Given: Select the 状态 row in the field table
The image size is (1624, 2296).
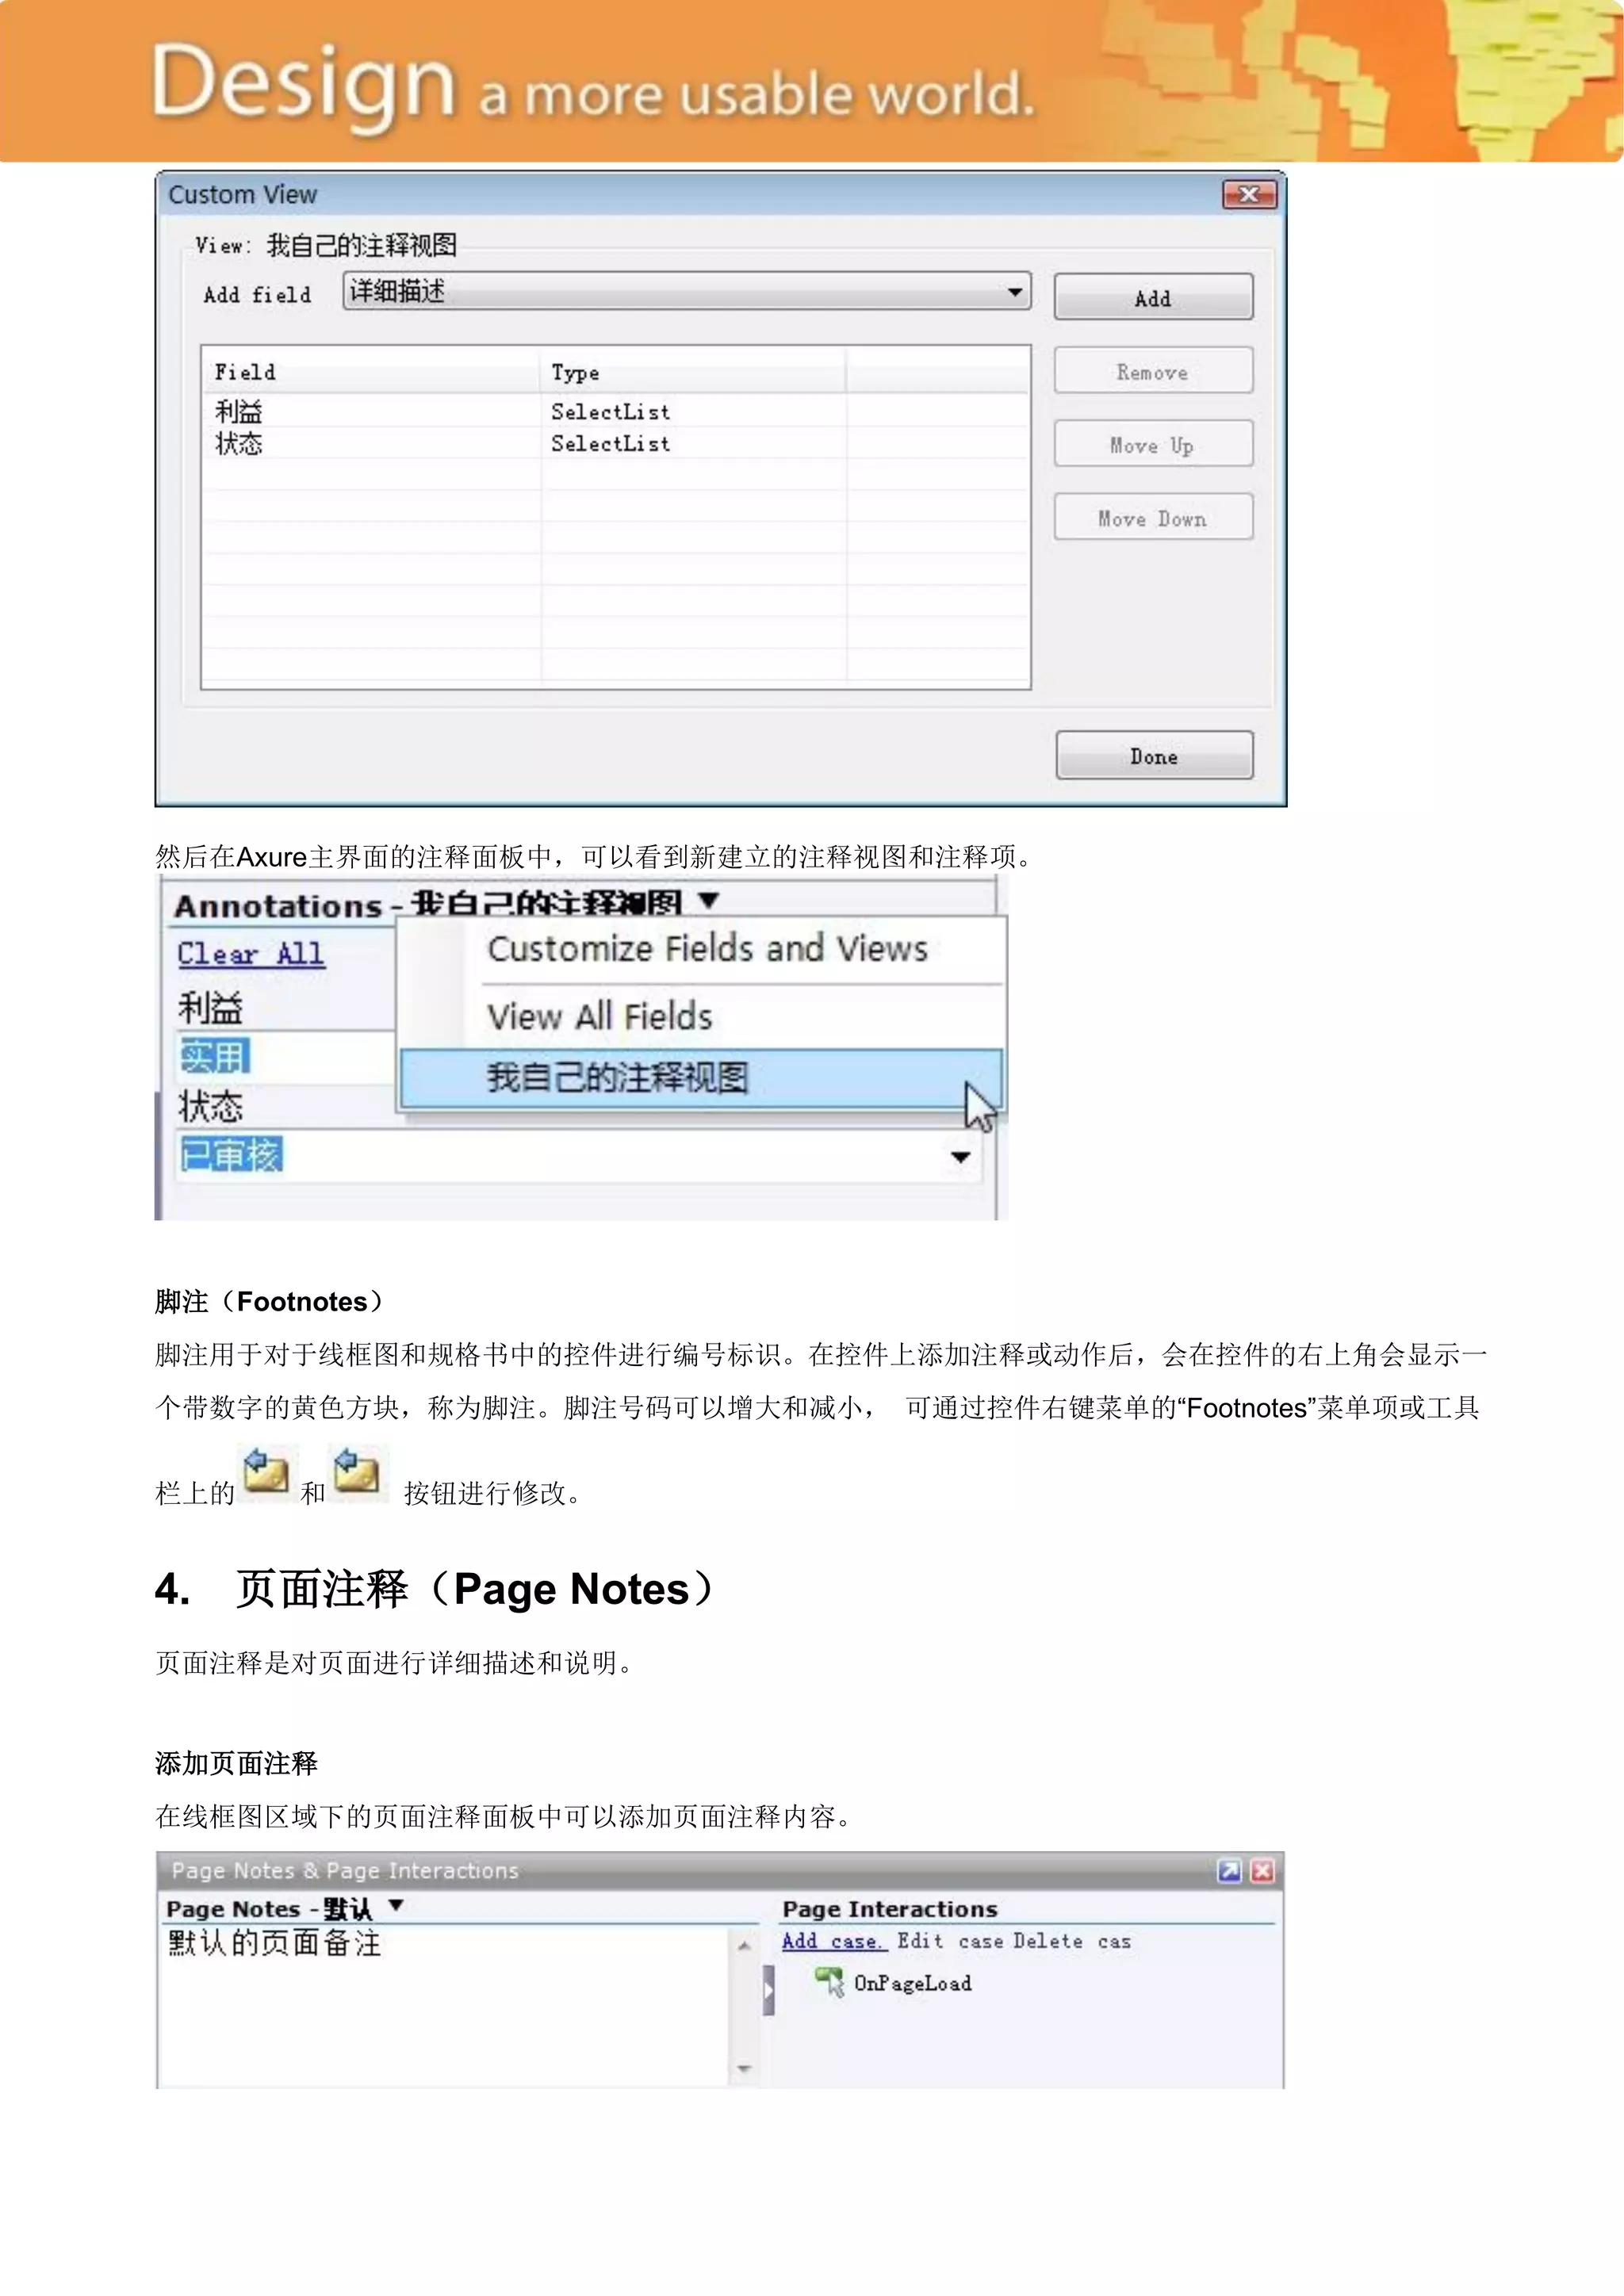Looking at the screenshot, I should pyautogui.click(x=615, y=443).
